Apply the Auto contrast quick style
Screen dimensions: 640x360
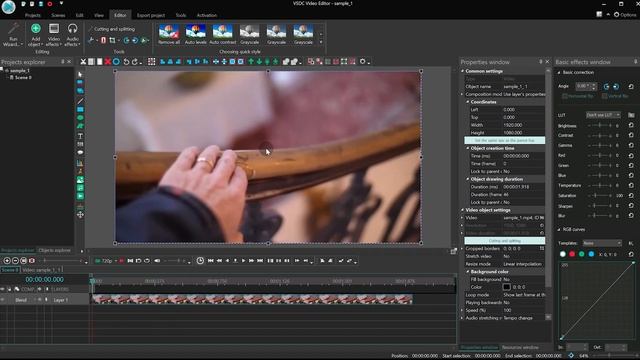point(222,34)
